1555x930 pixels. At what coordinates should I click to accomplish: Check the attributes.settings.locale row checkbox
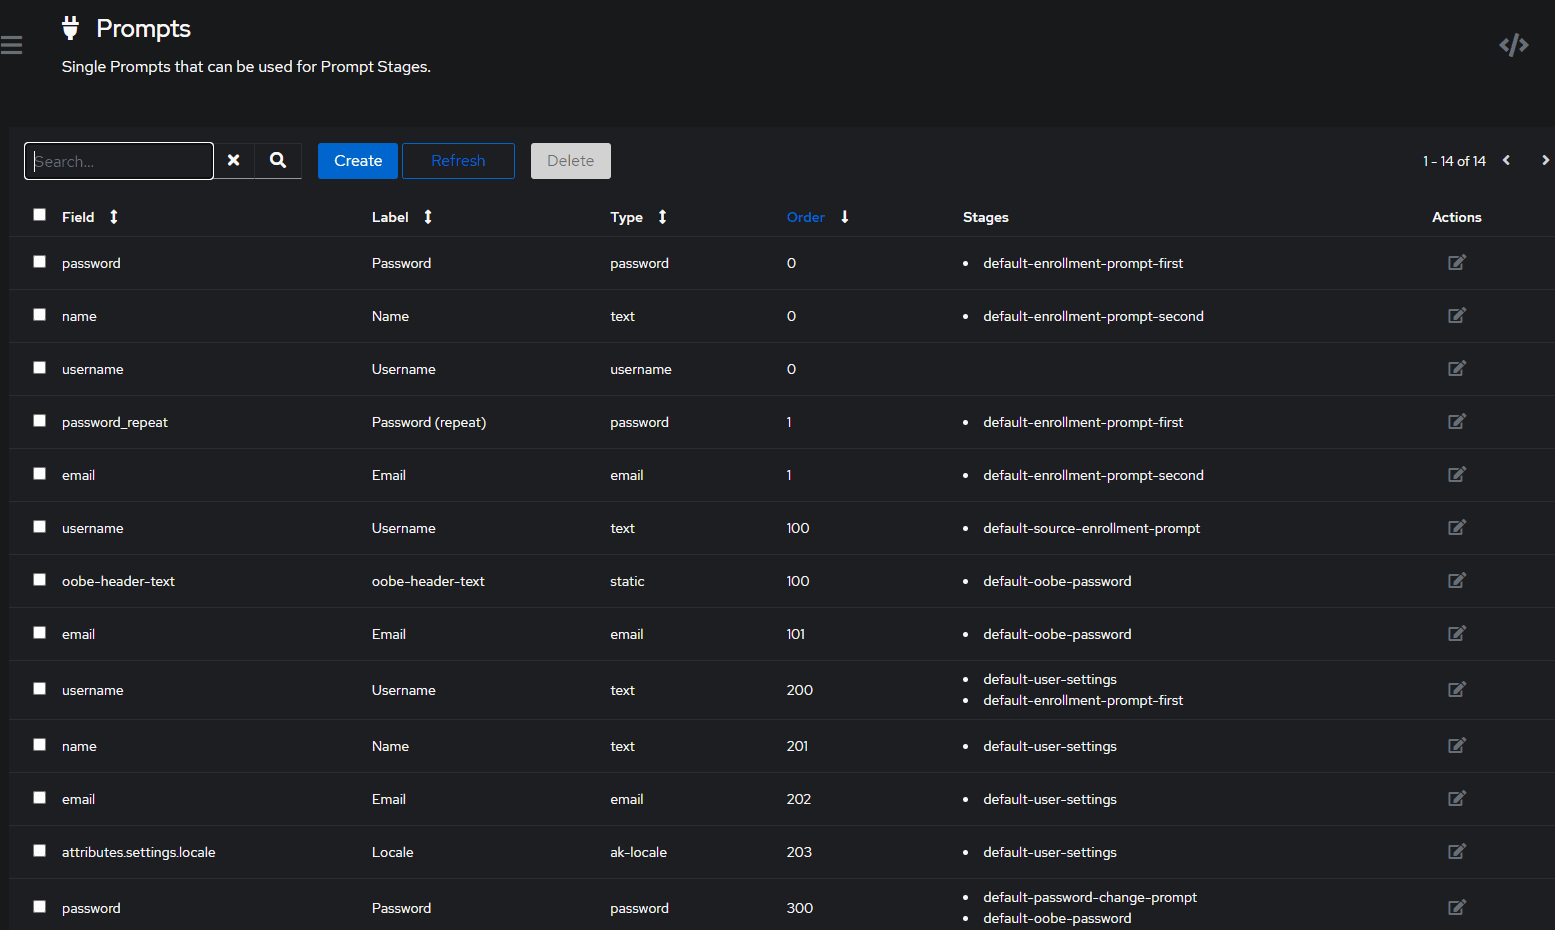40,850
